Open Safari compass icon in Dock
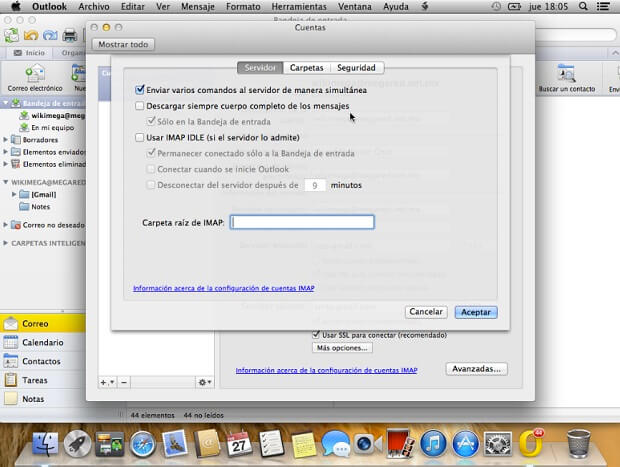This screenshot has height=467, width=620. 142,444
